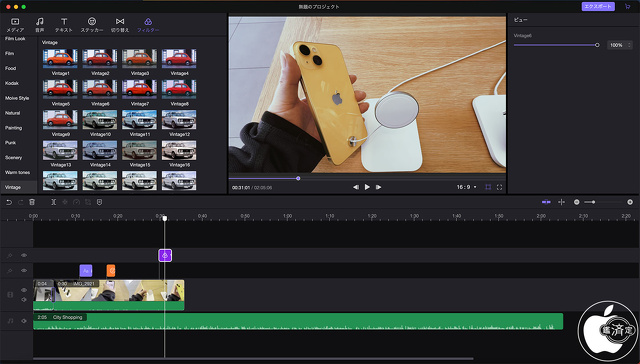Mute the City Shopping music track
Image resolution: width=640 pixels, height=364 pixels.
pos(24,321)
